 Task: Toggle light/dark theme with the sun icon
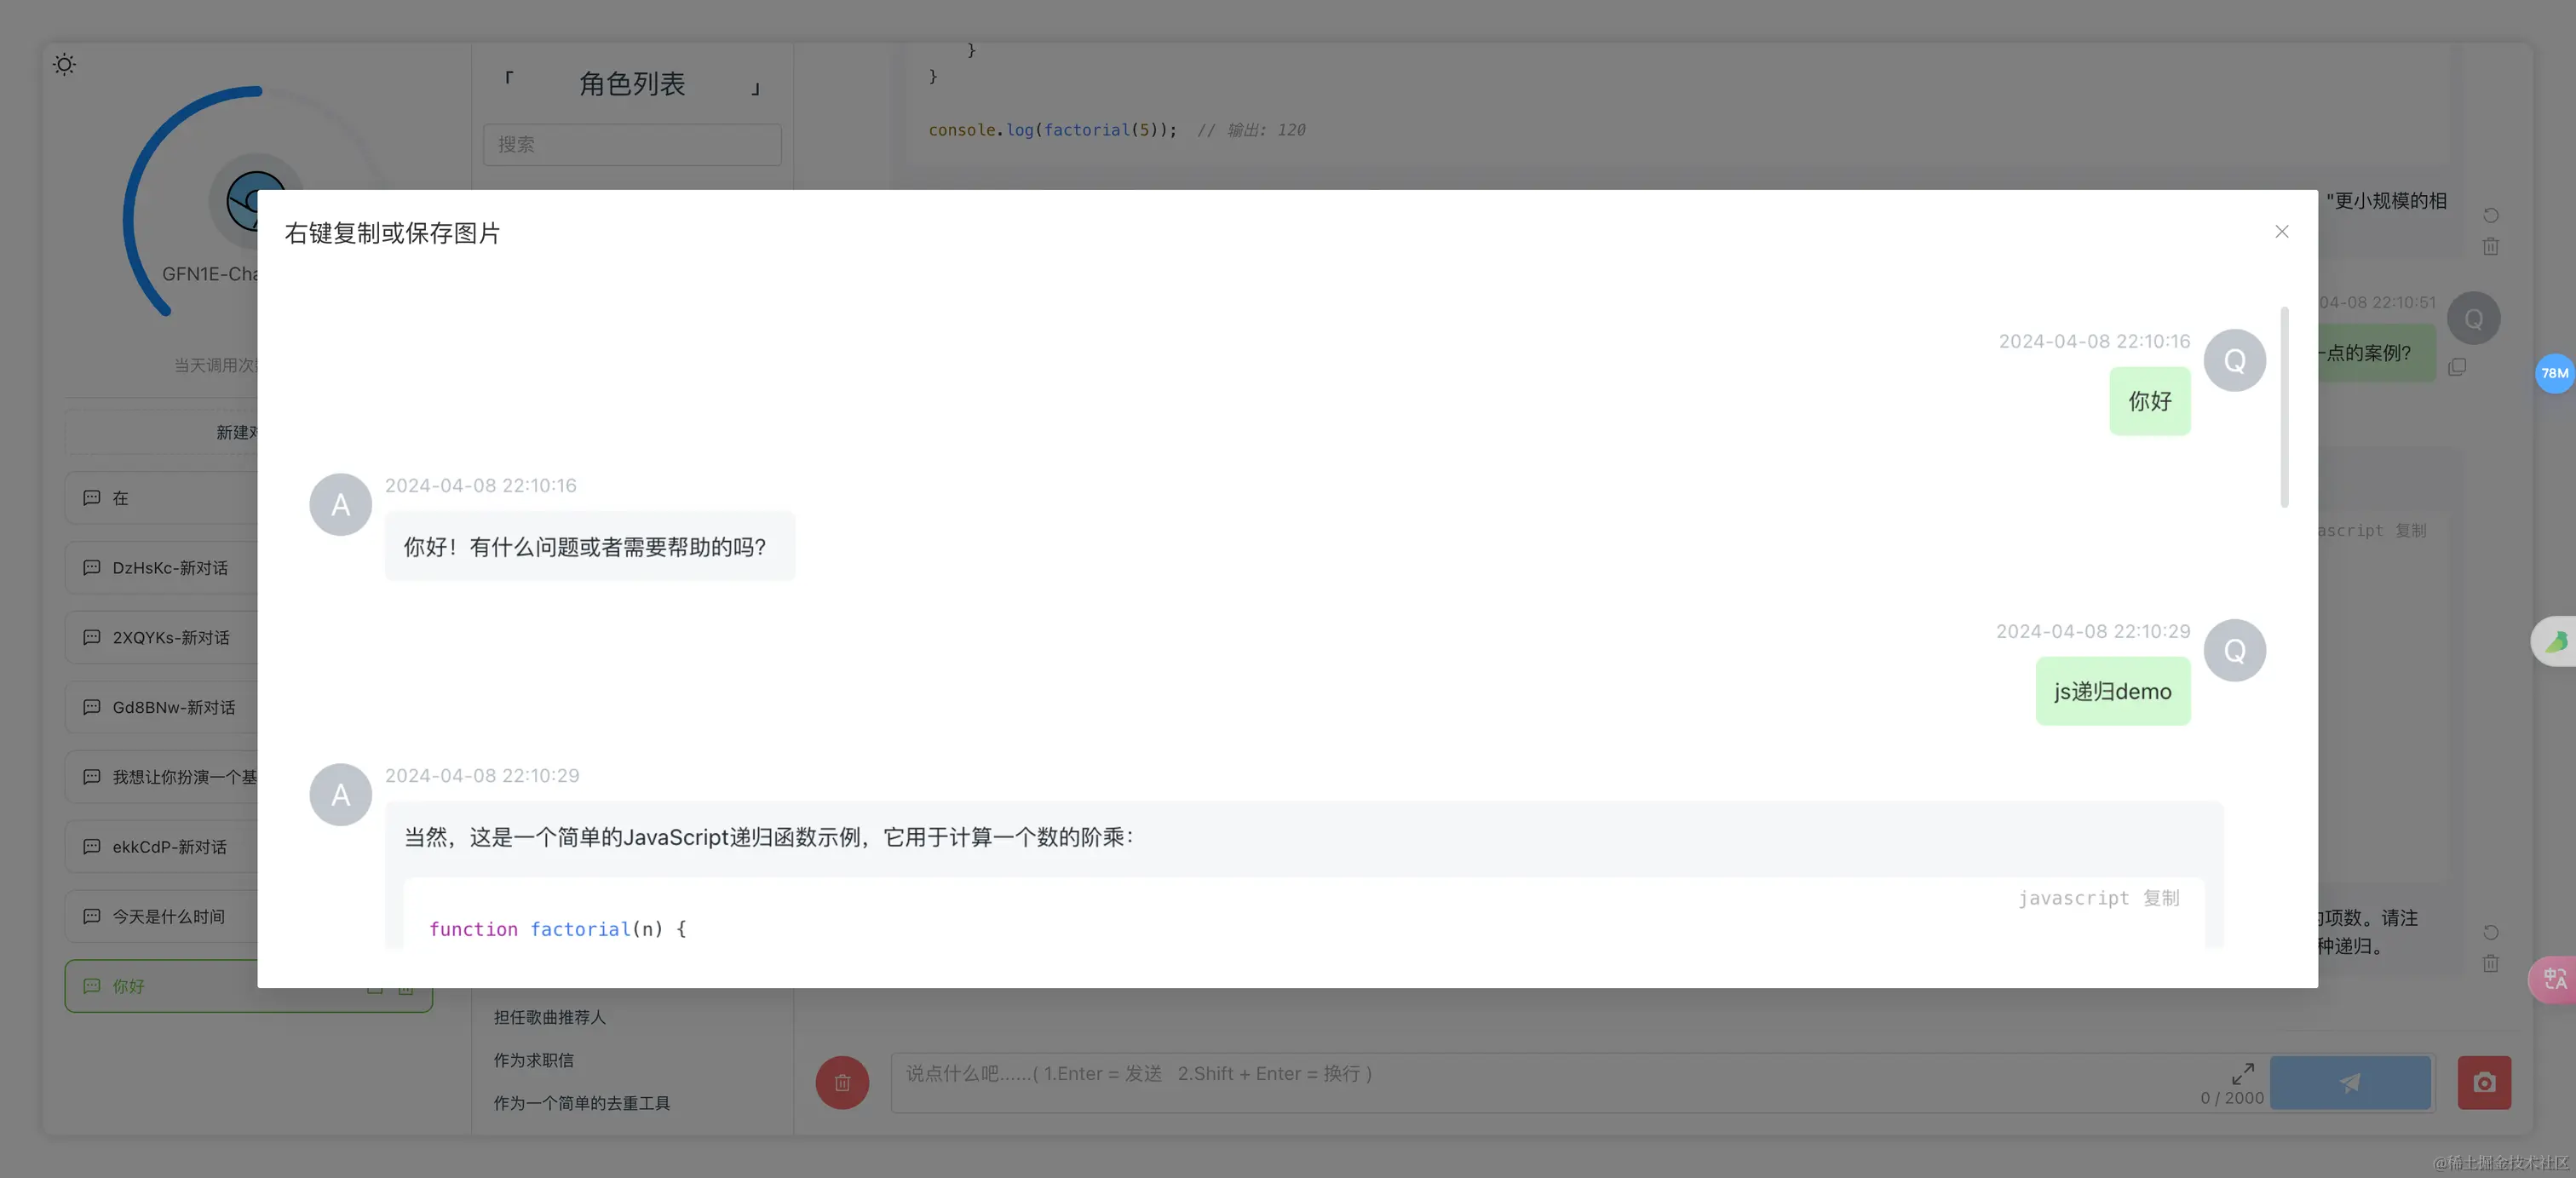(x=64, y=64)
